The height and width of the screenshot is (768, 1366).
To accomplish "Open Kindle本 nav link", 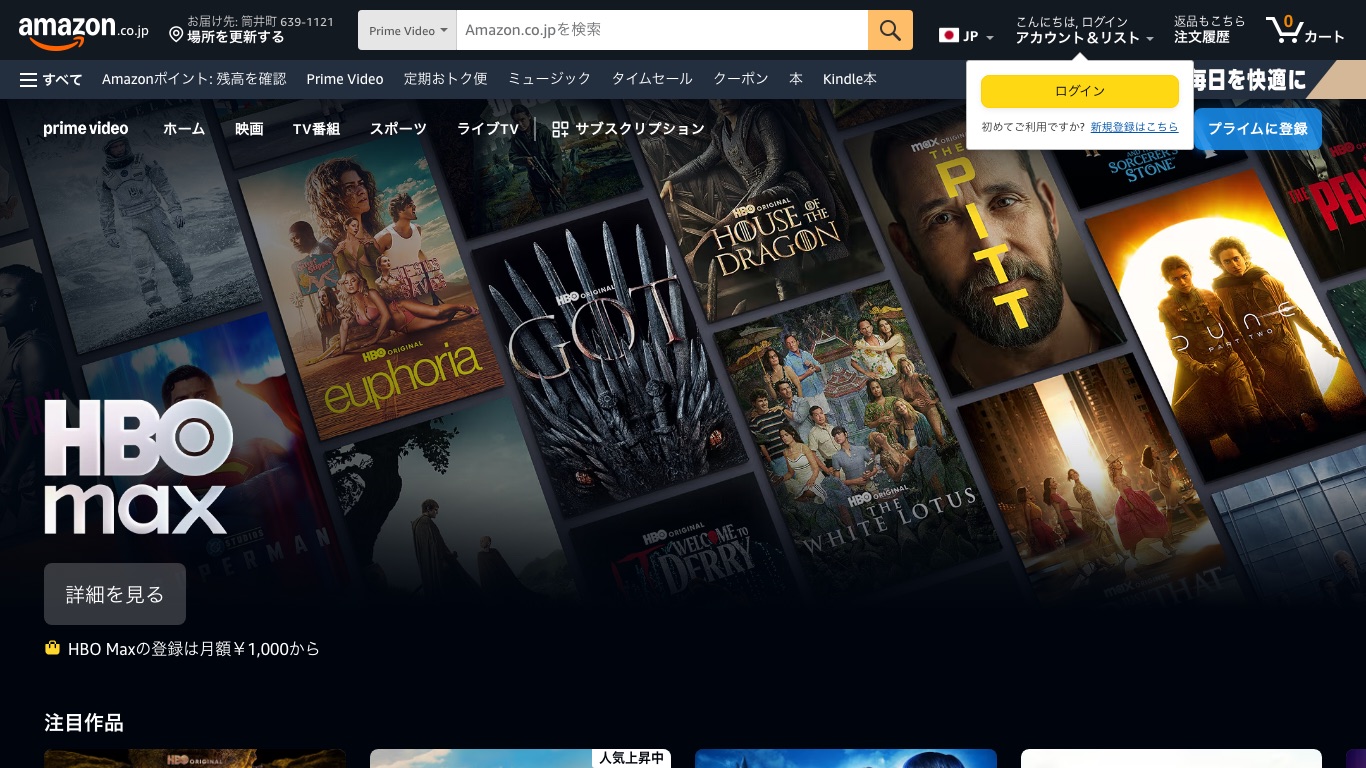I will click(850, 79).
